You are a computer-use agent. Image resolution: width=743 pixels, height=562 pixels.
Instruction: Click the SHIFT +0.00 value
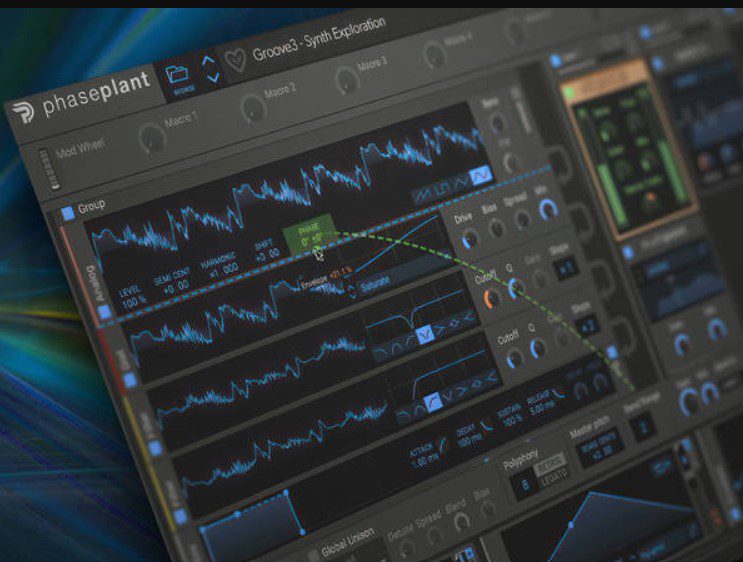click(x=266, y=250)
